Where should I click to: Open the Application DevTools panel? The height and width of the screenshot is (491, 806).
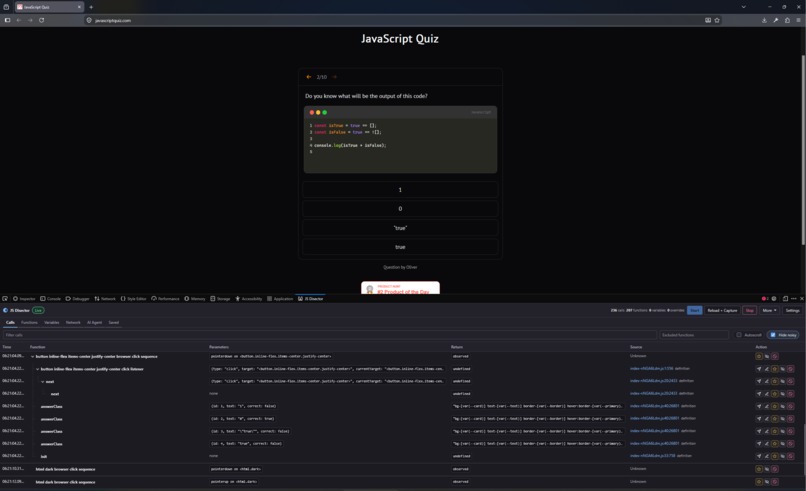pyautogui.click(x=280, y=299)
